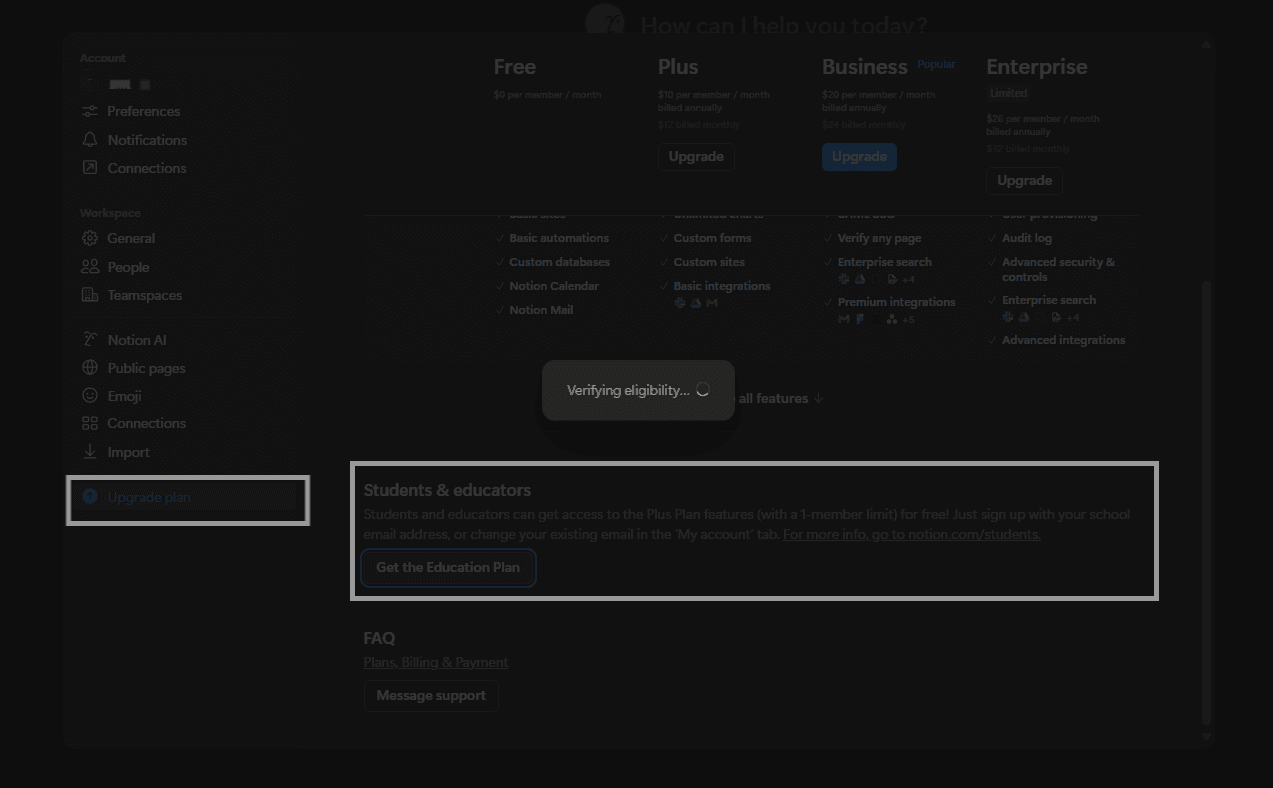The image size is (1273, 788).
Task: Open Notion AI settings icon
Action: 90,340
